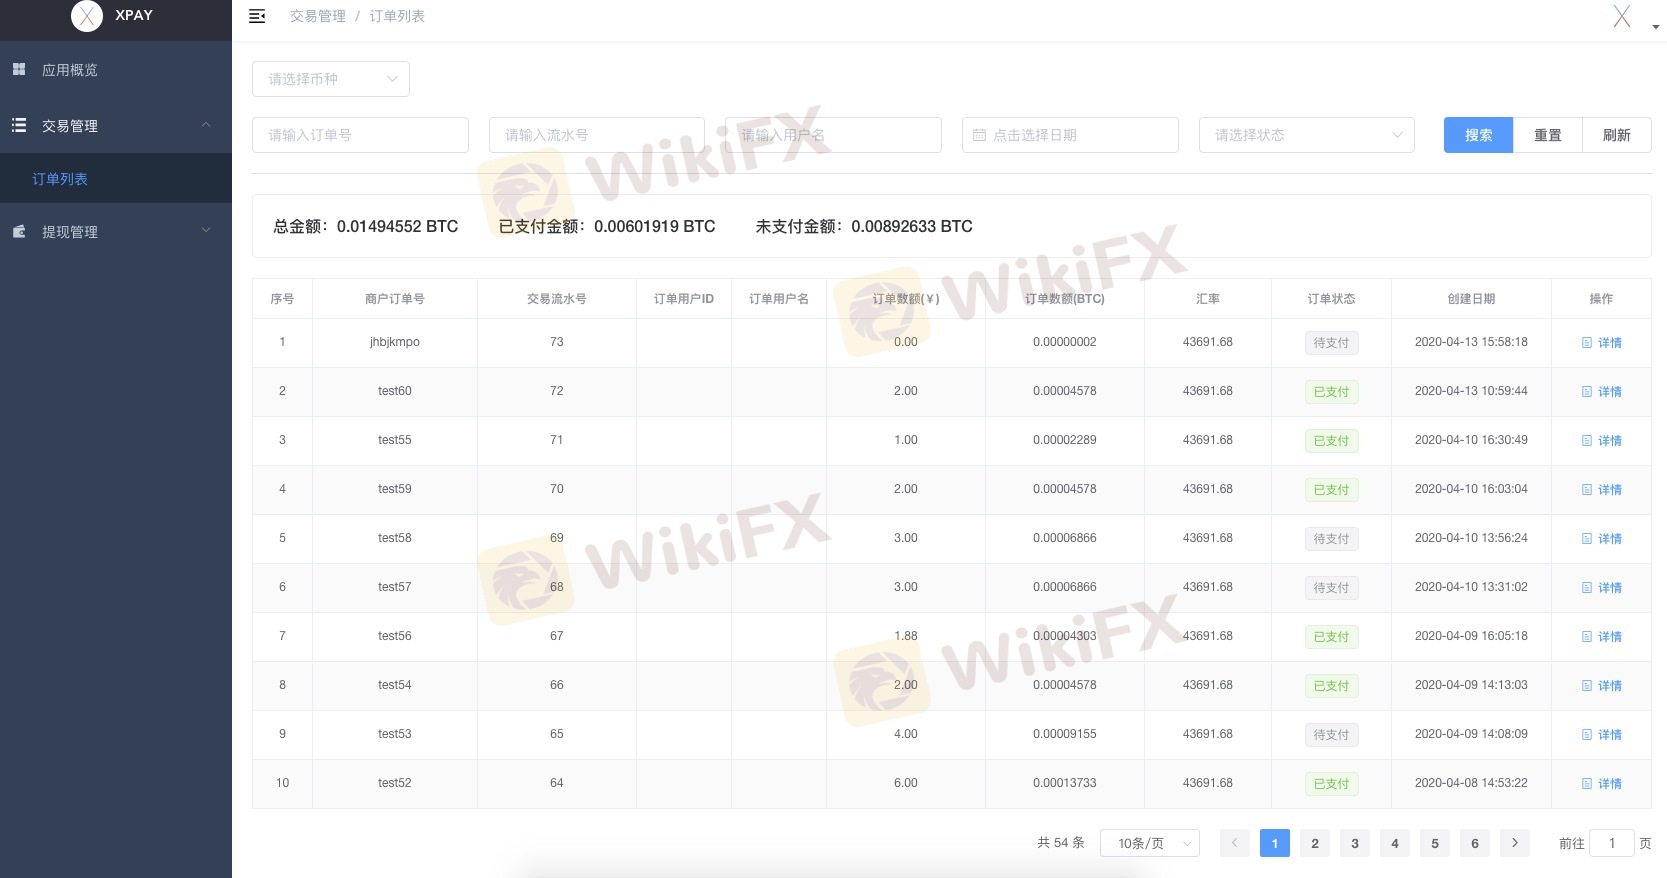Open the user avatar menu at top right
The height and width of the screenshot is (878, 1667).
click(1623, 17)
